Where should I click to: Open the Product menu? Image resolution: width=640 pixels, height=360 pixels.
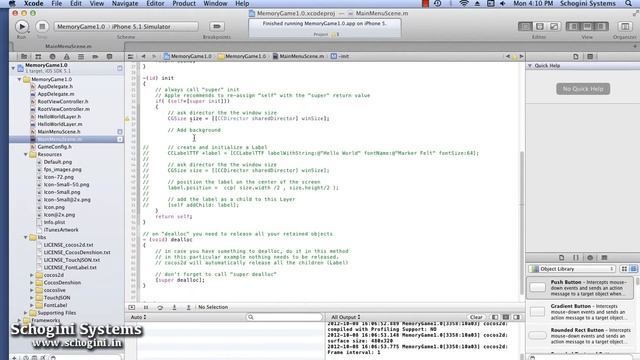tap(184, 4)
